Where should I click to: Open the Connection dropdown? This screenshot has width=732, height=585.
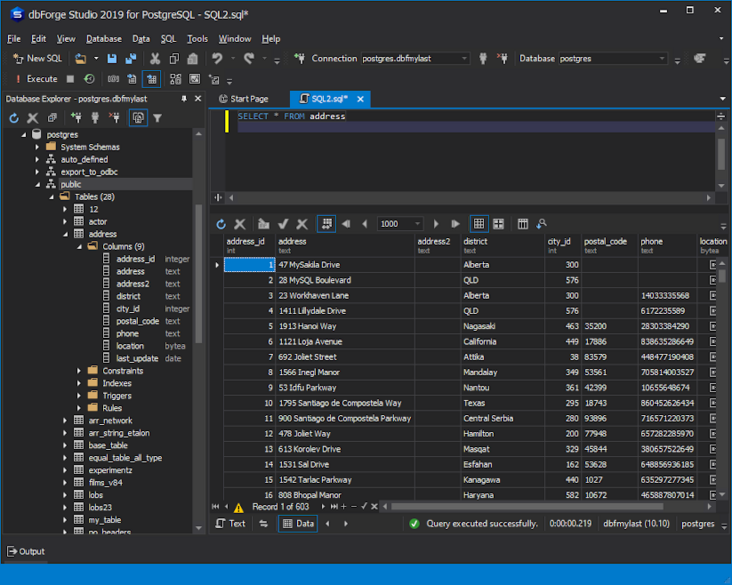tap(464, 59)
